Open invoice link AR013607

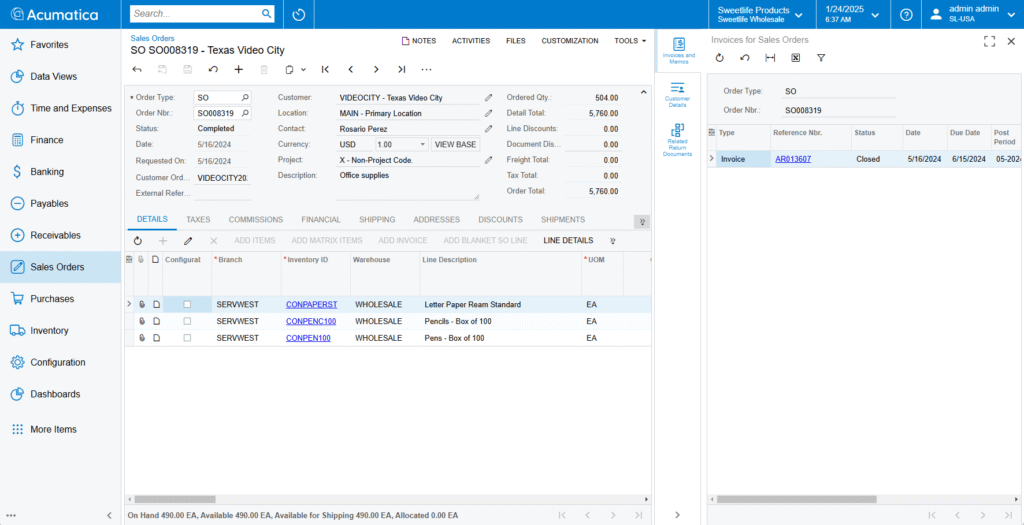click(x=793, y=159)
